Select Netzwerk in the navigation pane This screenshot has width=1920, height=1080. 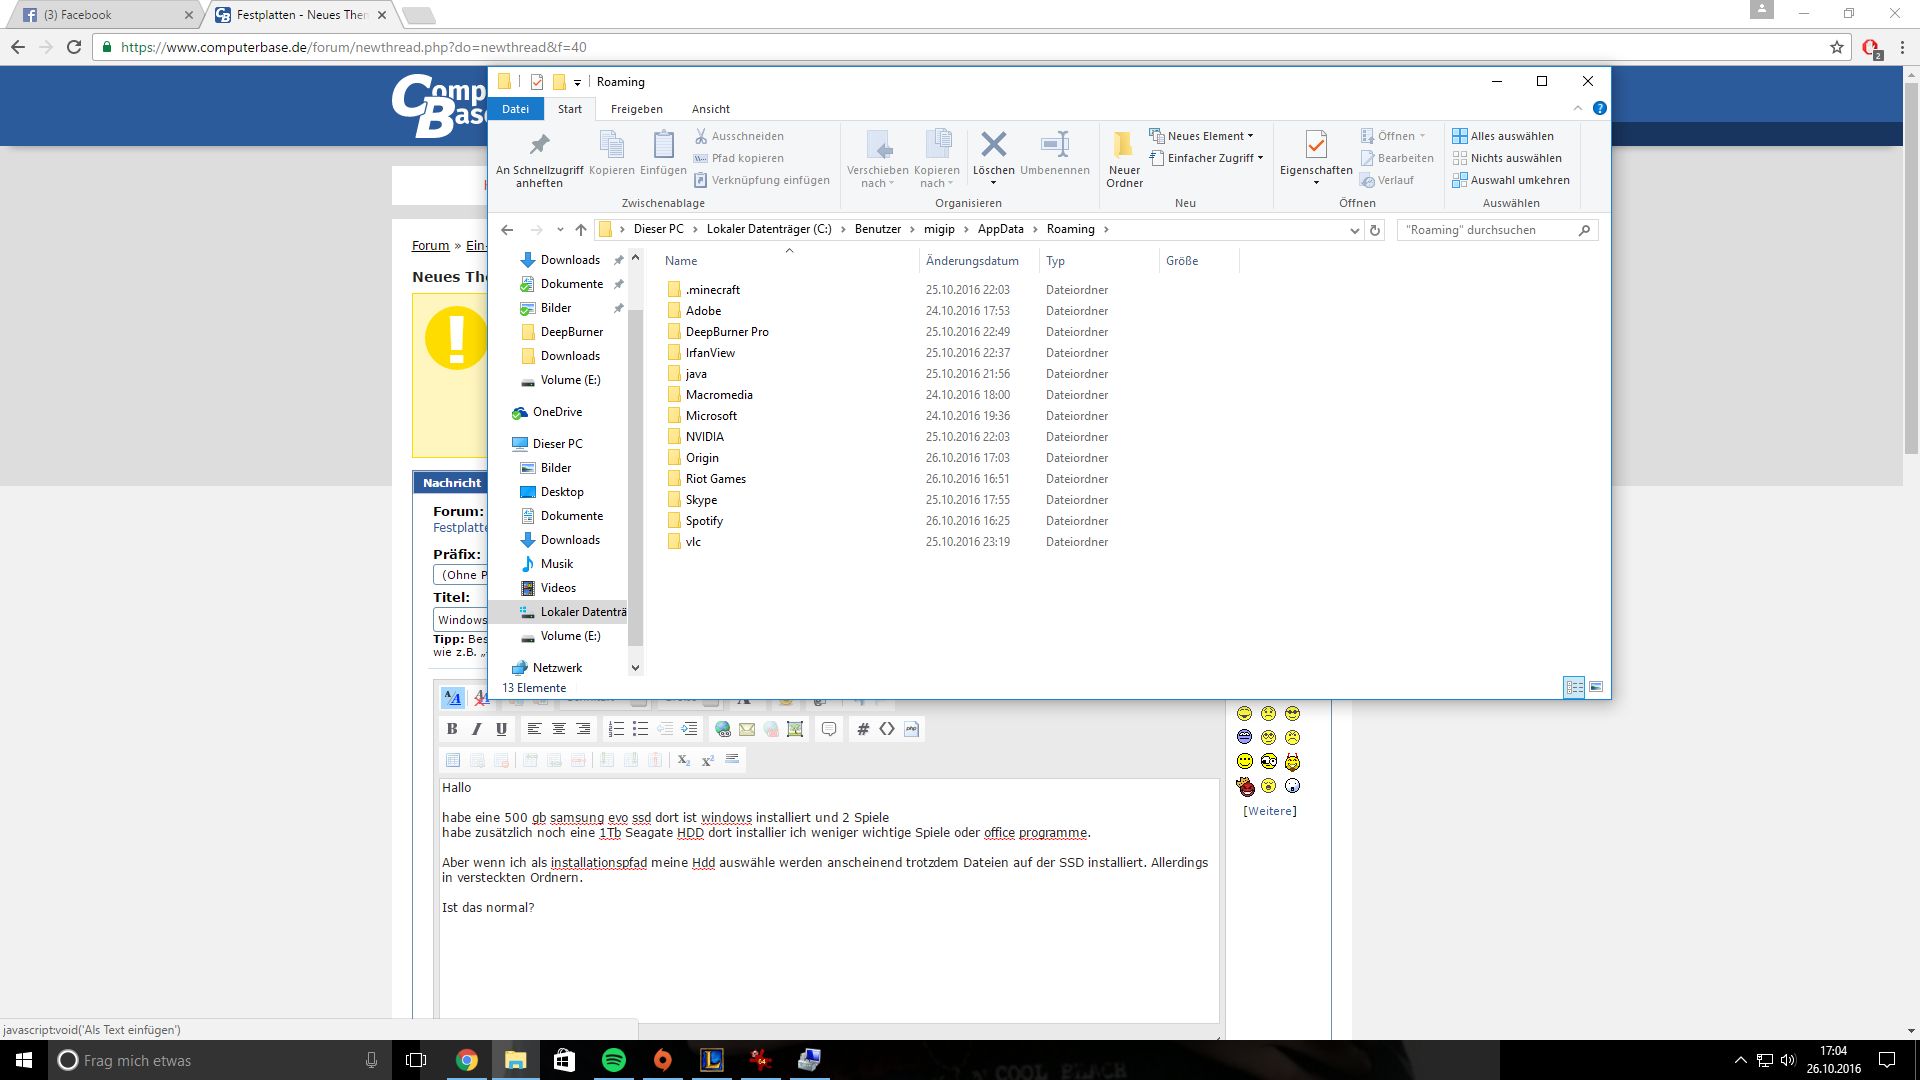[x=557, y=668]
